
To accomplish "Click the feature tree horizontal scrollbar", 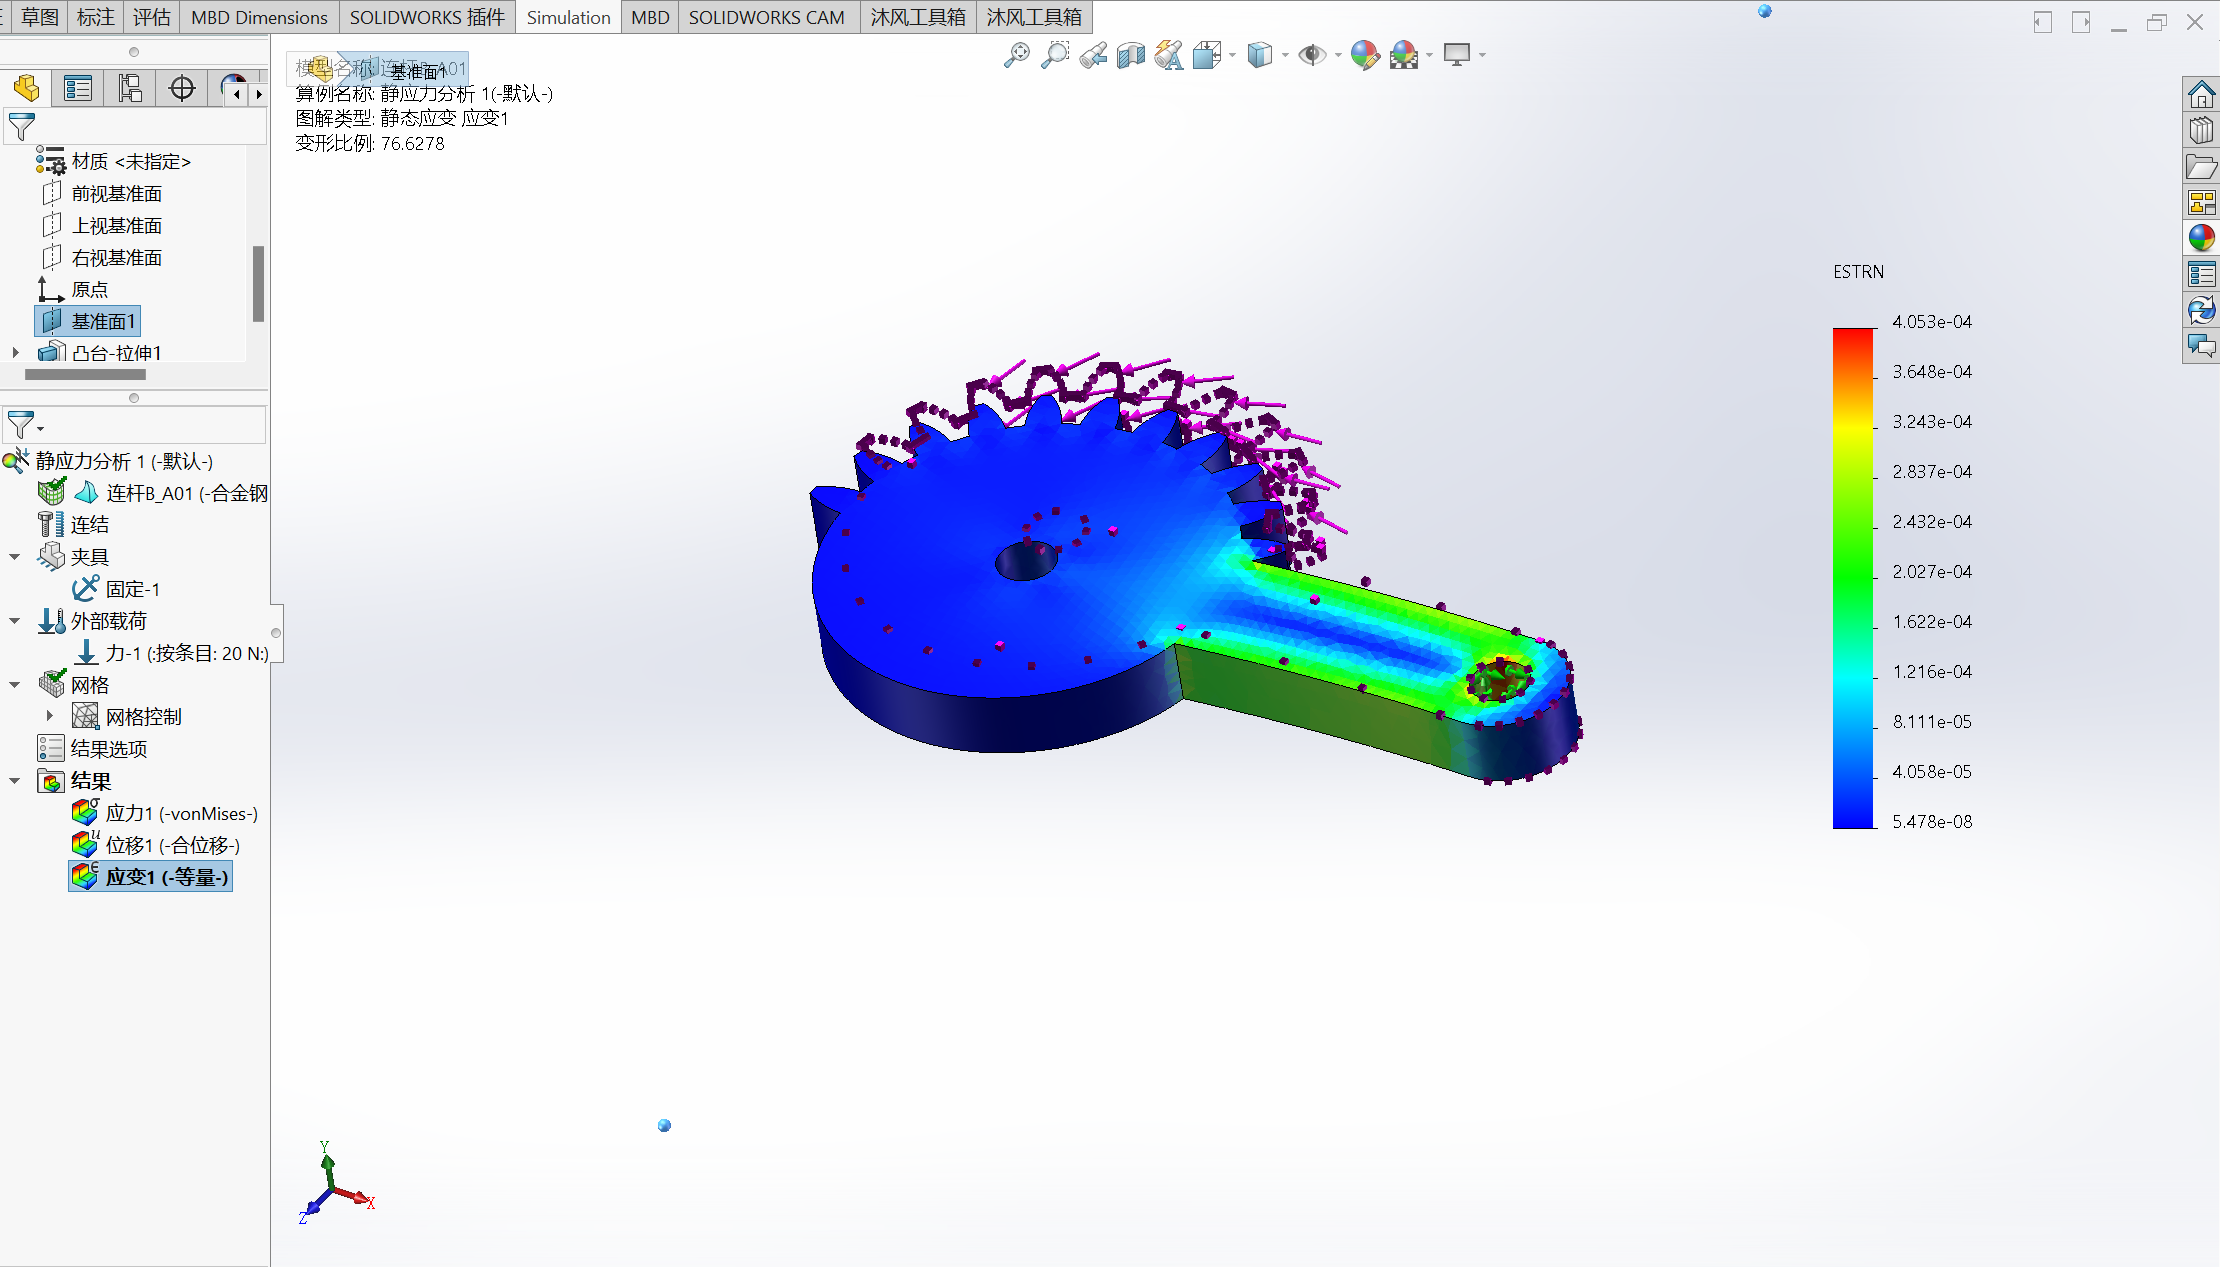I will click(85, 374).
